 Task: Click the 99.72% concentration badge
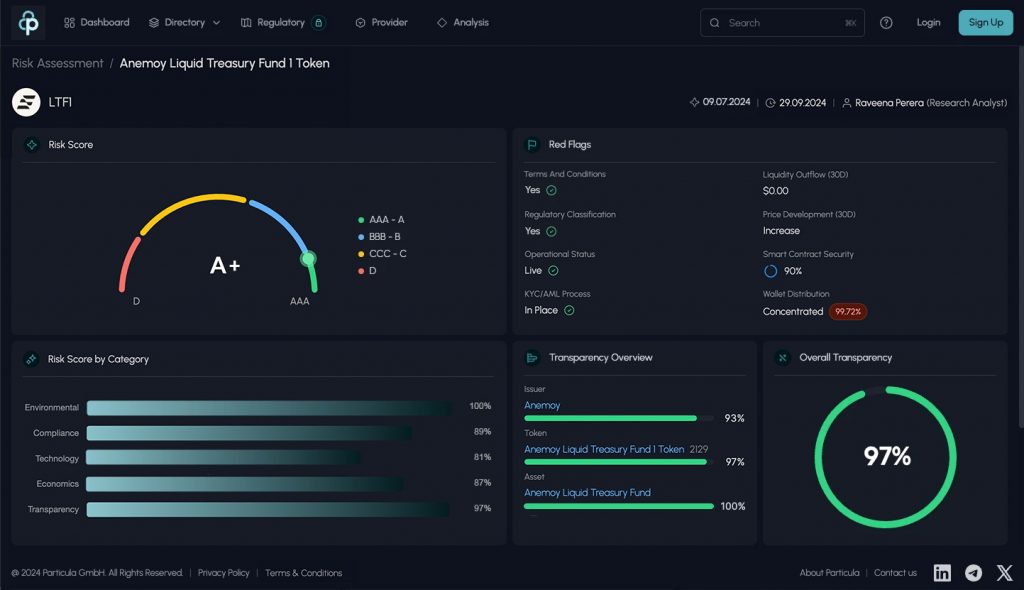pyautogui.click(x=848, y=312)
